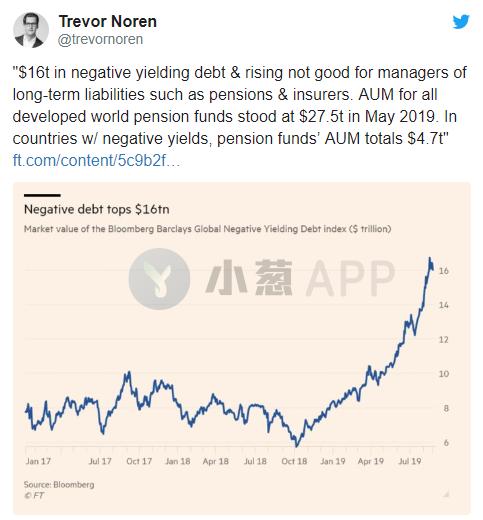Click the 10 value on y-axis

(x=444, y=374)
